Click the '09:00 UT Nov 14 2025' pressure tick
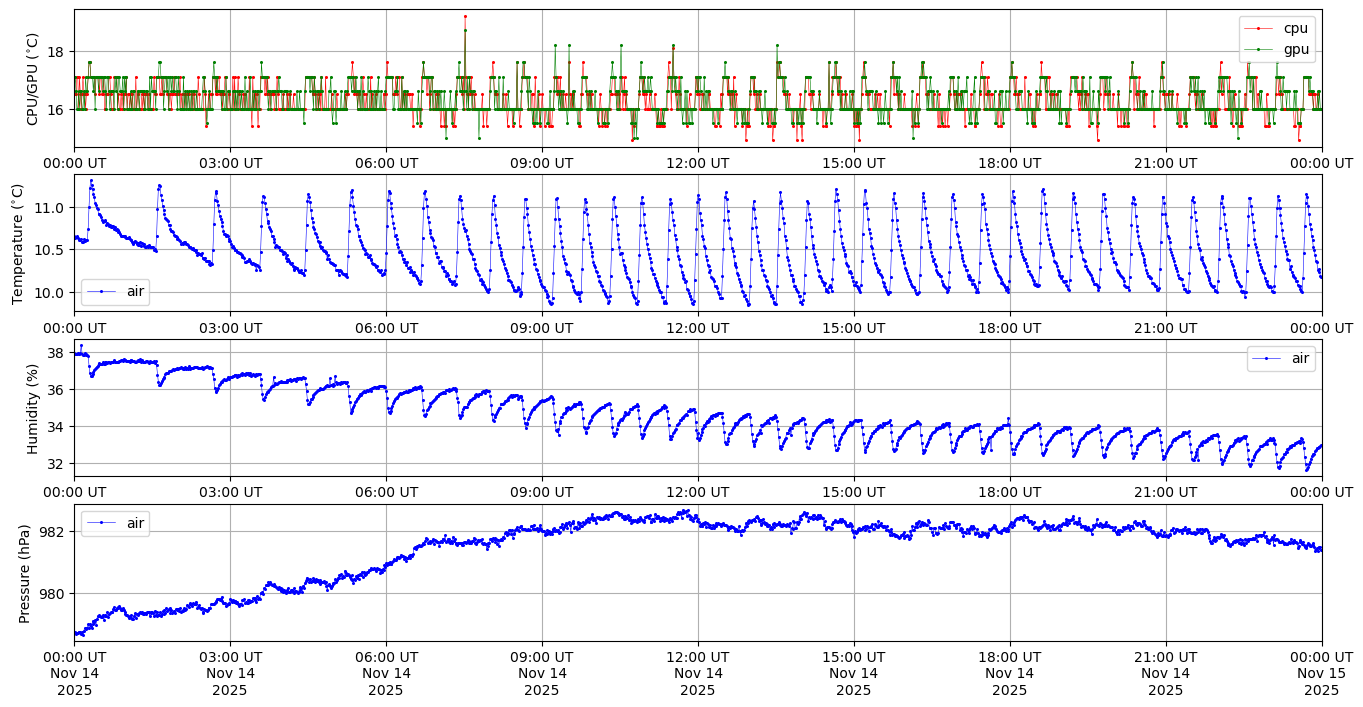Screen dimensions: 1363x707 pos(542,673)
